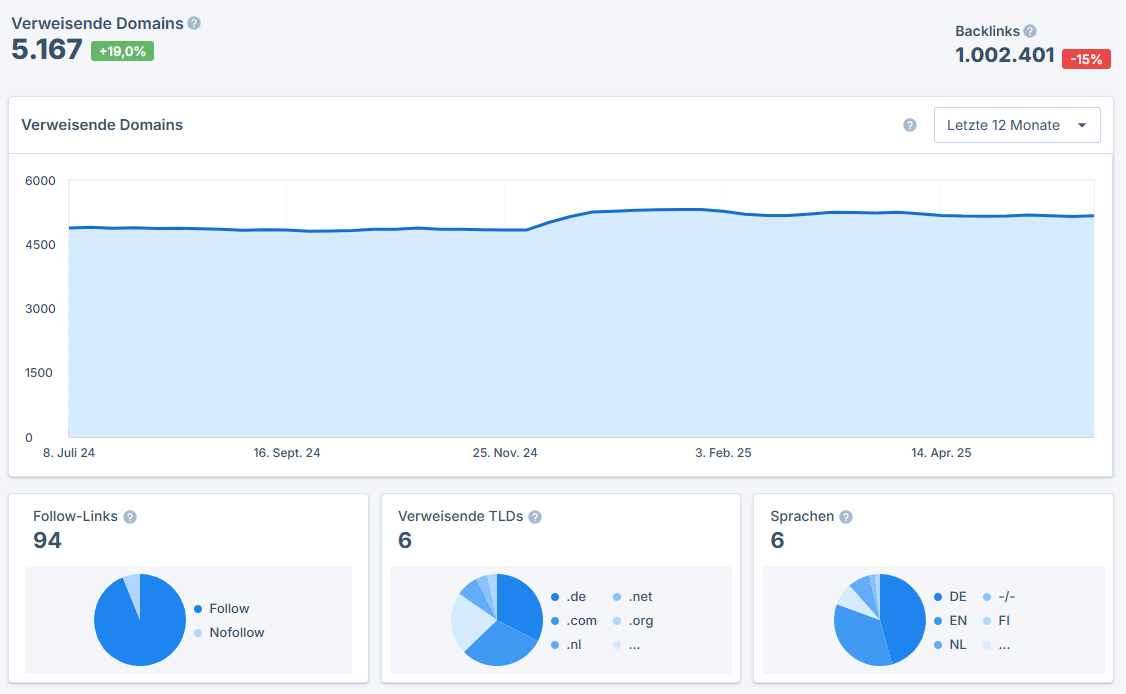The width and height of the screenshot is (1126, 694).
Task: Click the -15% red badge
Action: [1086, 59]
